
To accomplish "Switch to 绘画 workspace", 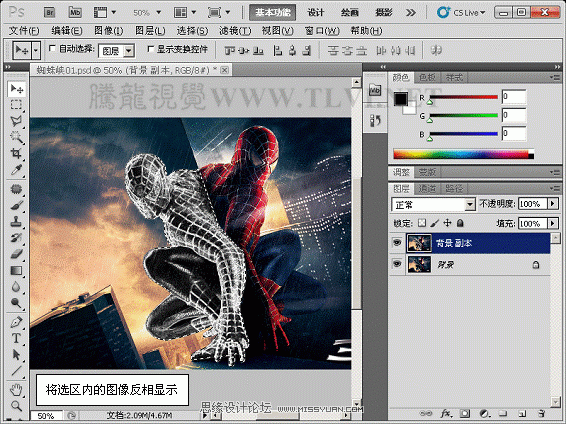I will point(349,13).
